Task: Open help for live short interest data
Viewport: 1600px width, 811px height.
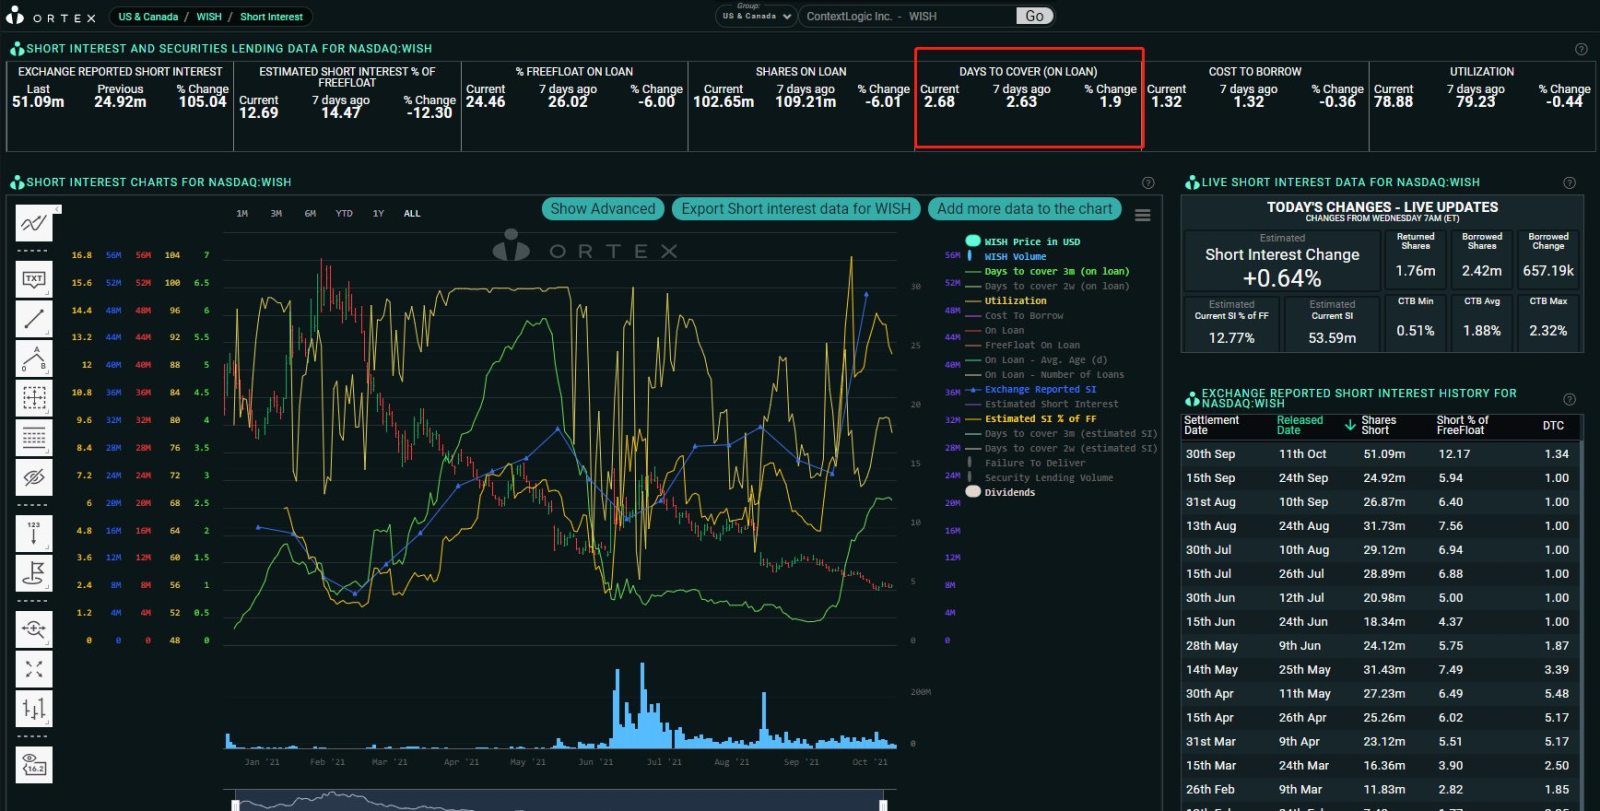Action: [x=1569, y=183]
